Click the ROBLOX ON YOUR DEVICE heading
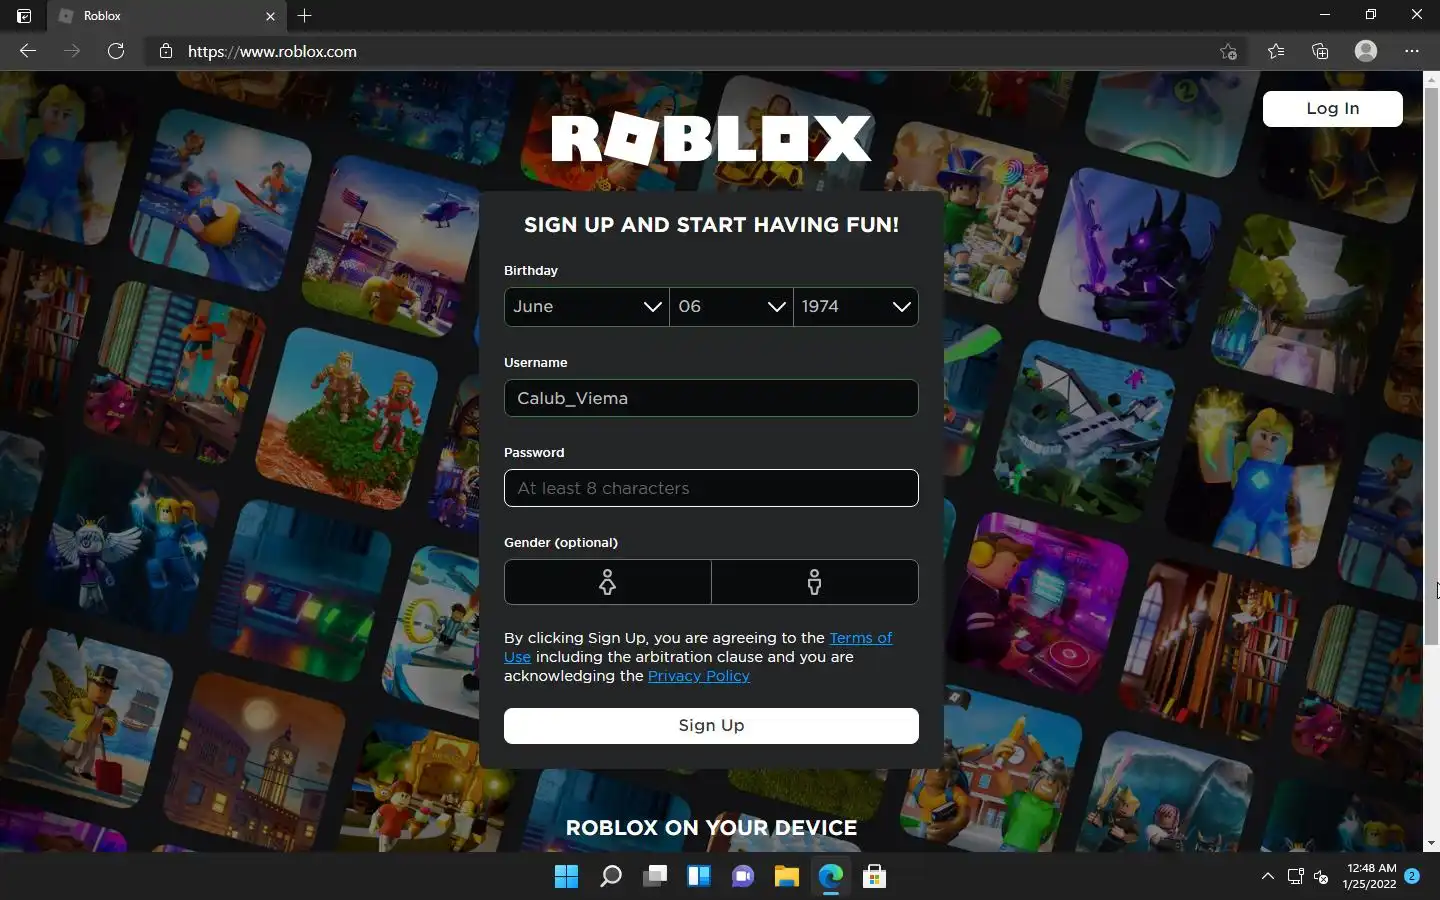The width and height of the screenshot is (1440, 900). (x=711, y=828)
